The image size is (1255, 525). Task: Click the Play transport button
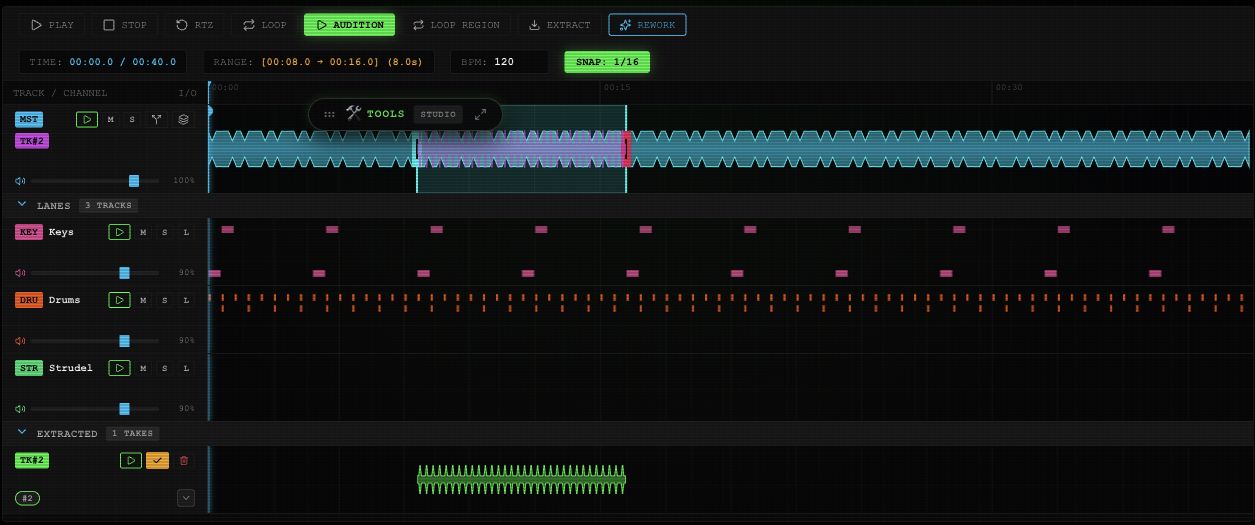52,25
